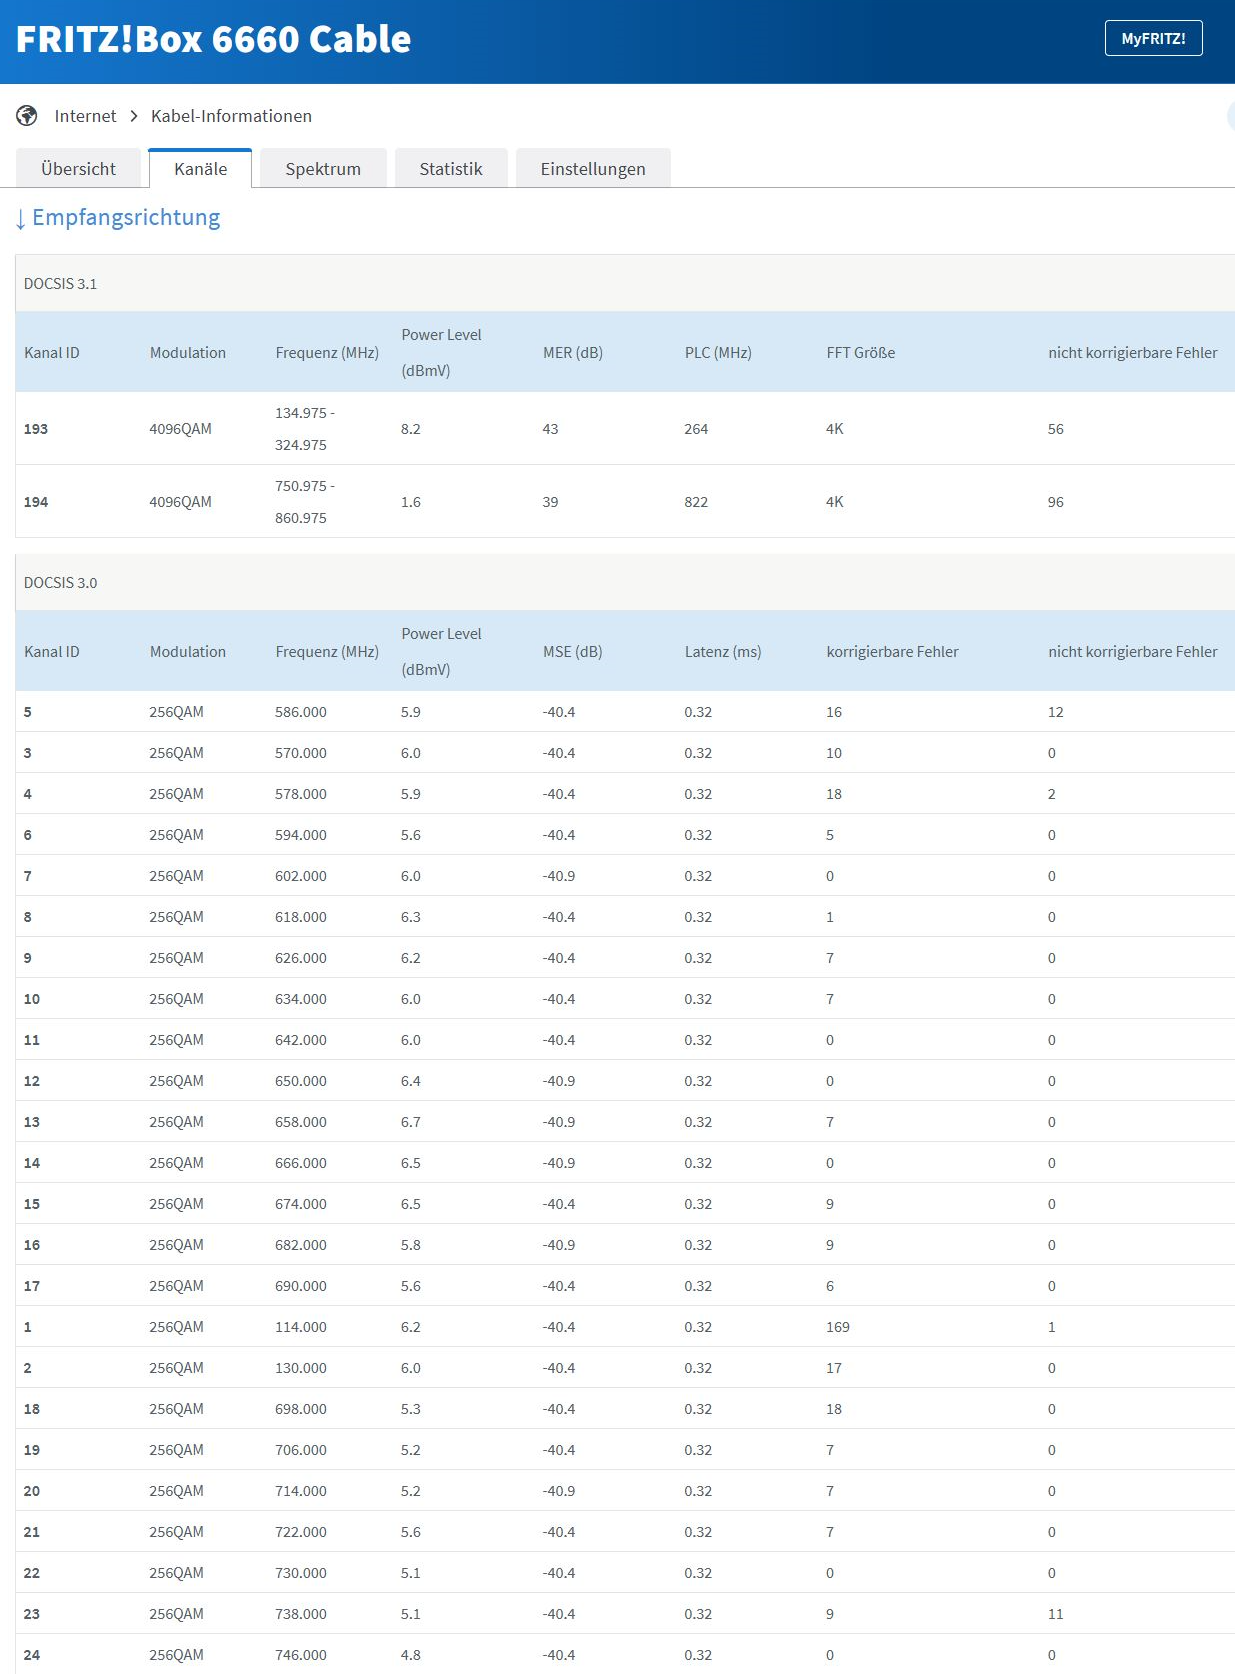
Task: Click the breadcrumb chevron after Internet
Action: [x=134, y=116]
